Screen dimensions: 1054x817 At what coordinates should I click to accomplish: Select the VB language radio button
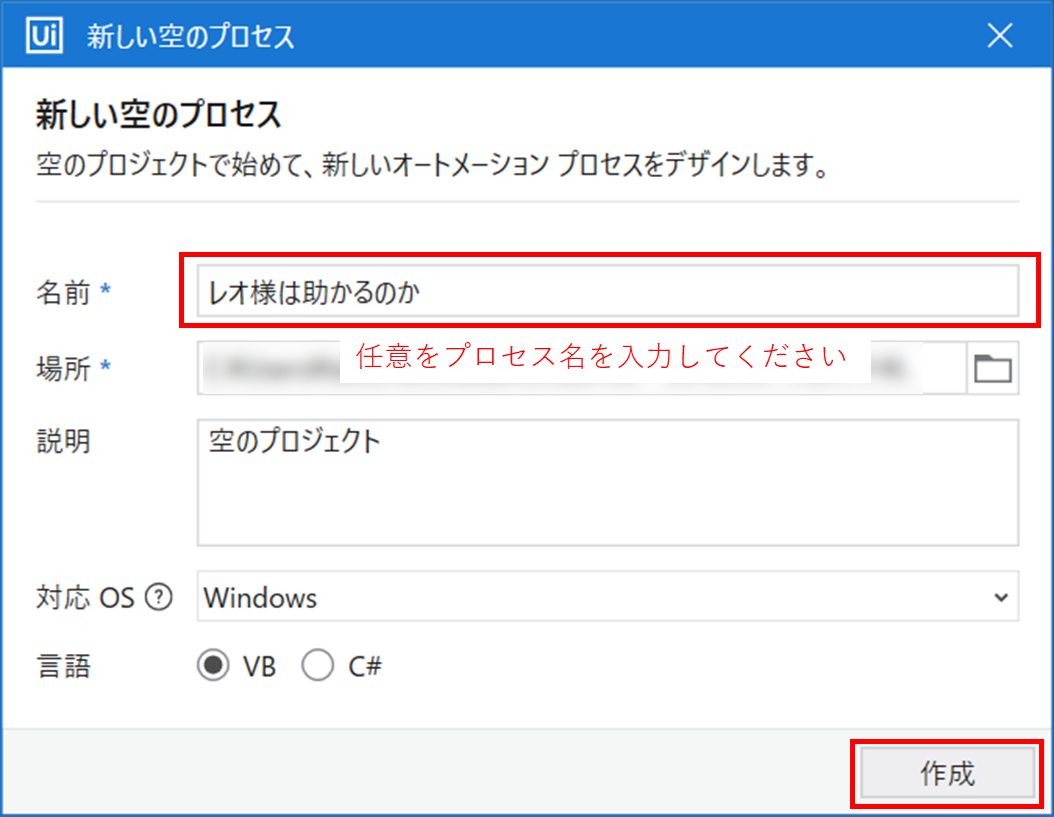(213, 666)
